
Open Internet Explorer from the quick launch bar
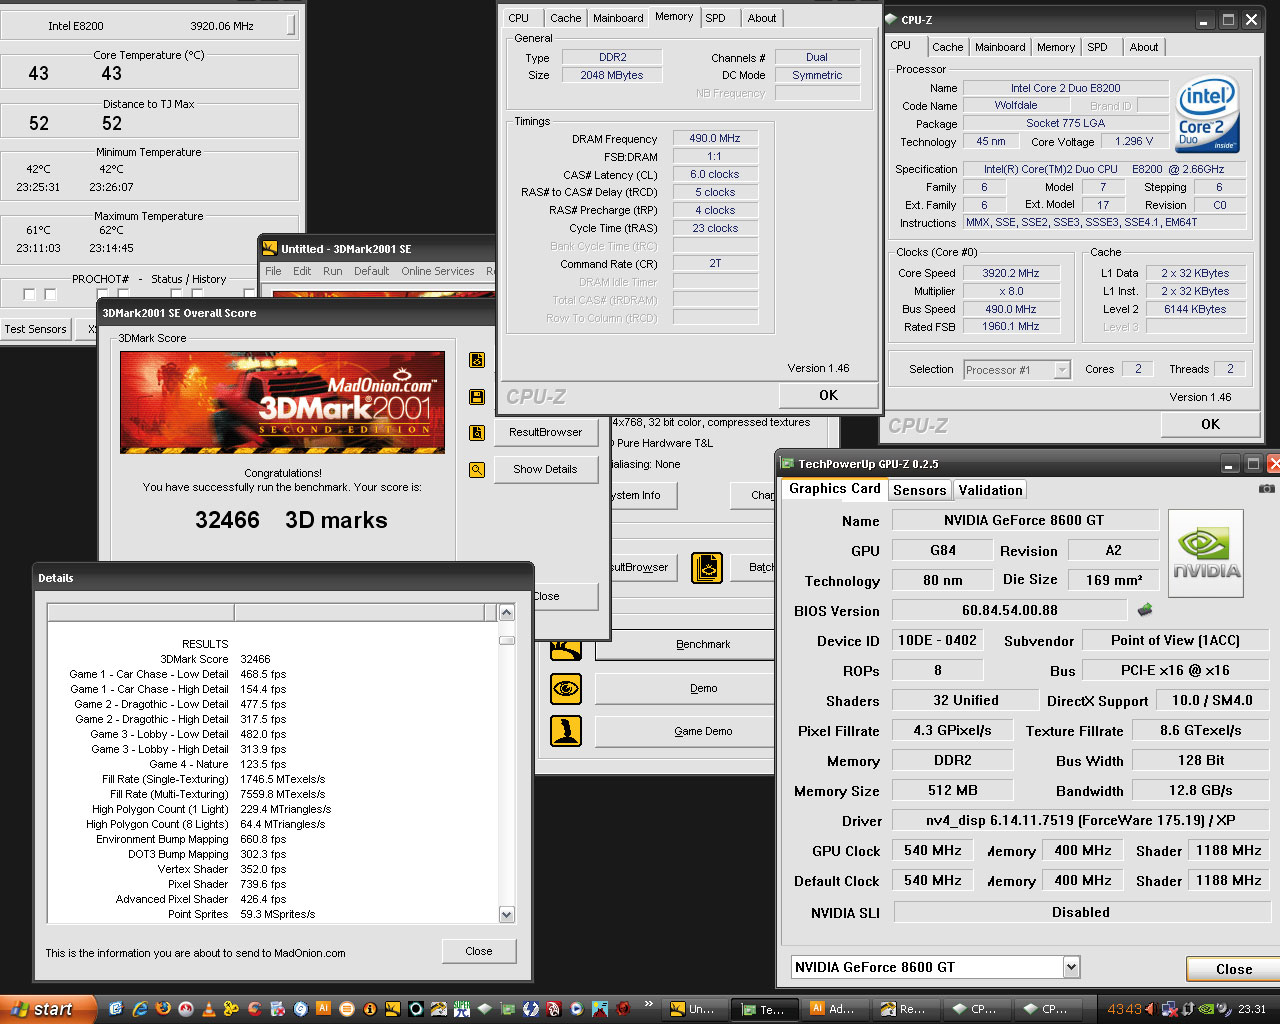[x=139, y=1009]
